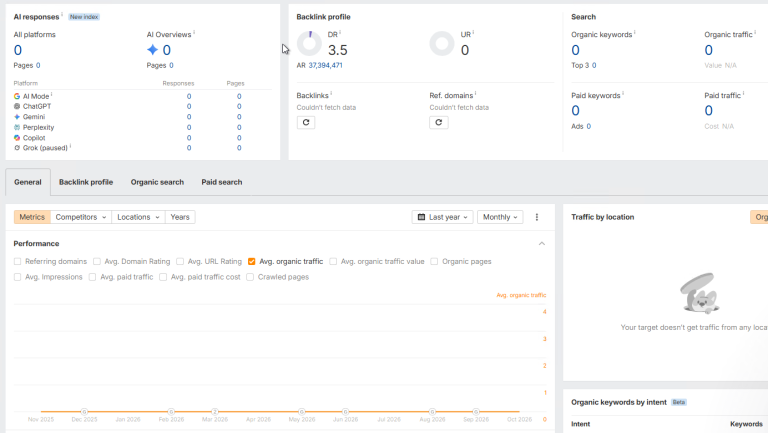The height and width of the screenshot is (433, 768).
Task: Switch to the General tab
Action: click(x=28, y=182)
